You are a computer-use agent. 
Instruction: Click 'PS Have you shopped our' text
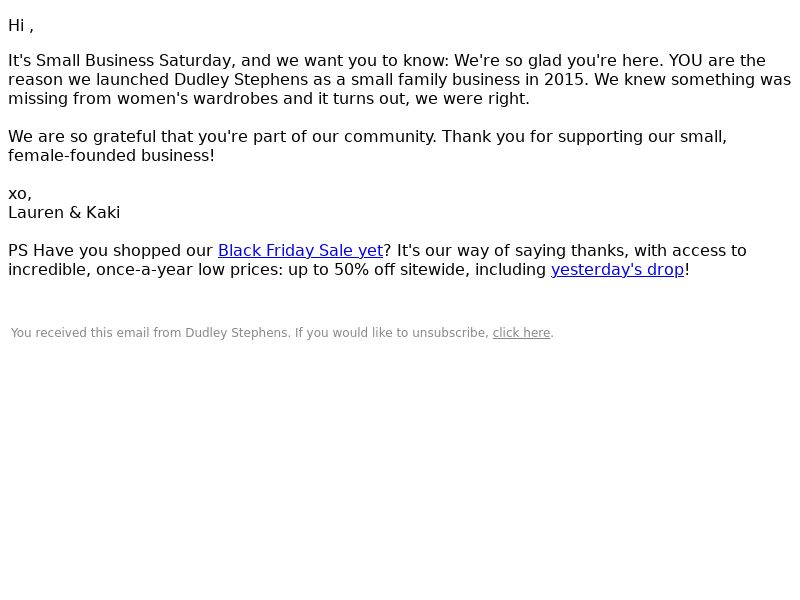(110, 251)
